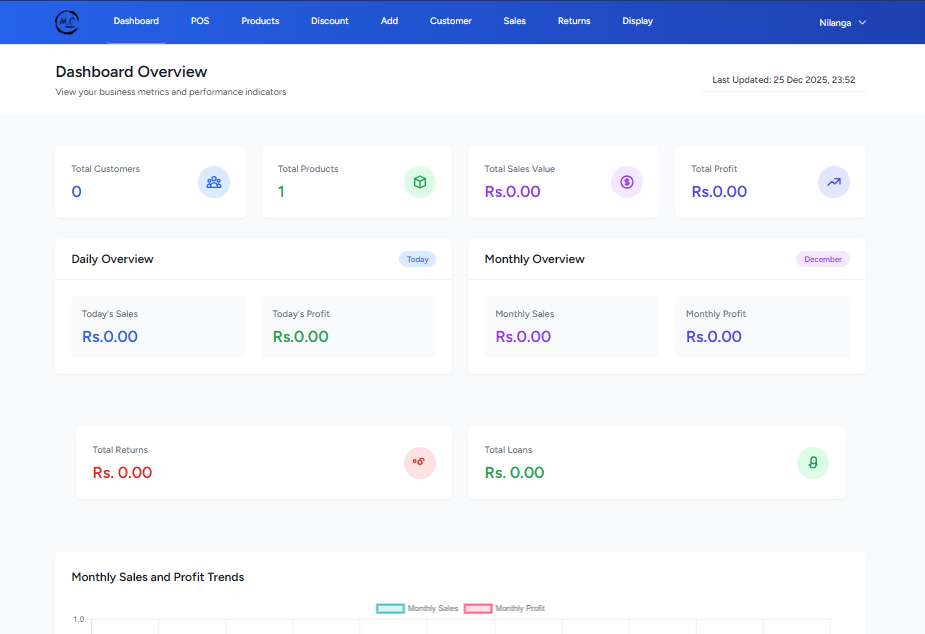925x634 pixels.
Task: Click the shop logo in the navbar
Action: pos(67,22)
